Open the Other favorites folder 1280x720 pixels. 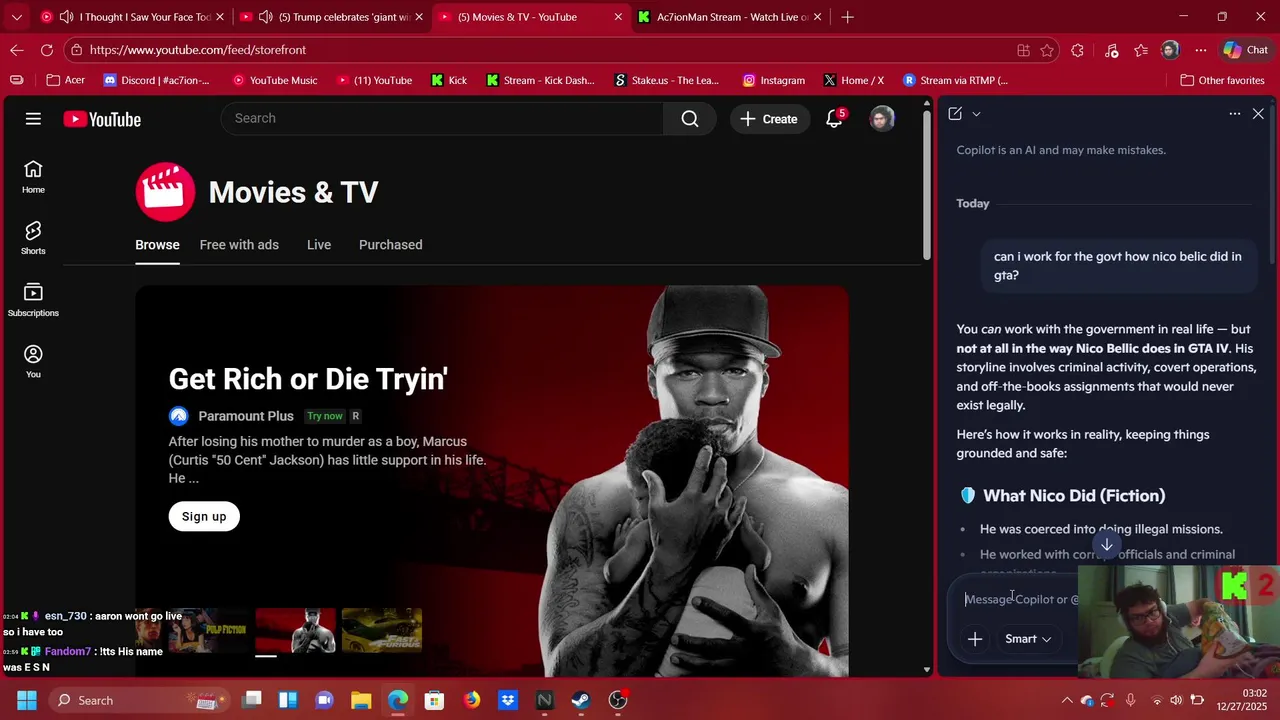pyautogui.click(x=1222, y=80)
